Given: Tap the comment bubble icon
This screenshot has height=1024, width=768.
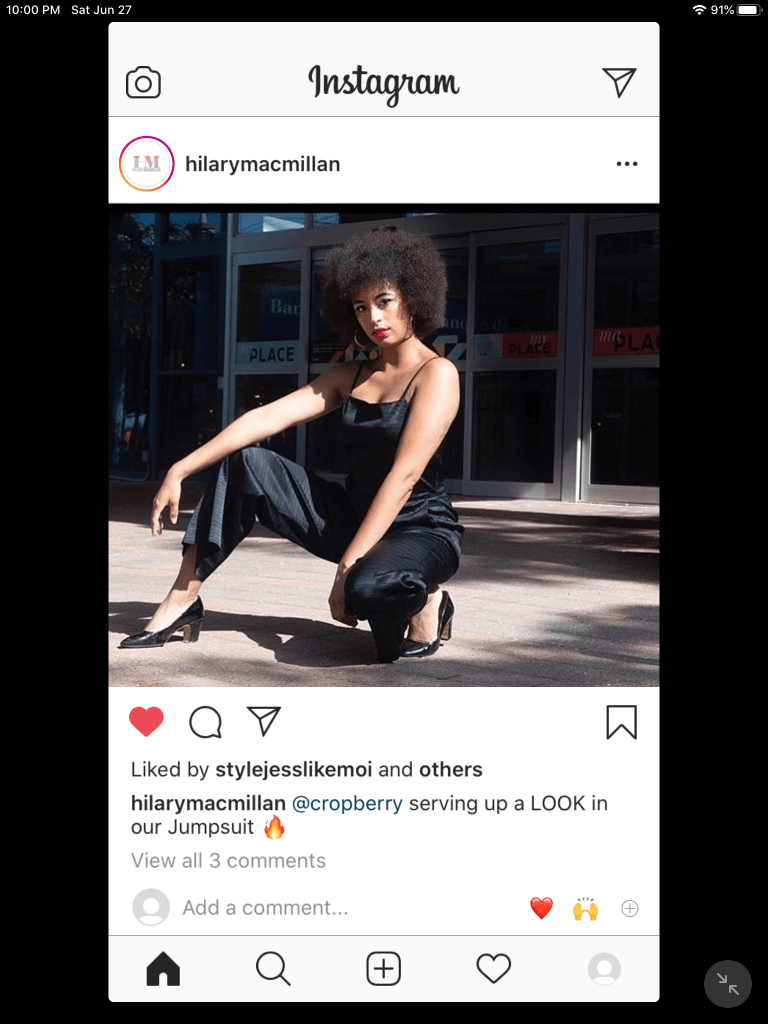Looking at the screenshot, I should point(205,722).
